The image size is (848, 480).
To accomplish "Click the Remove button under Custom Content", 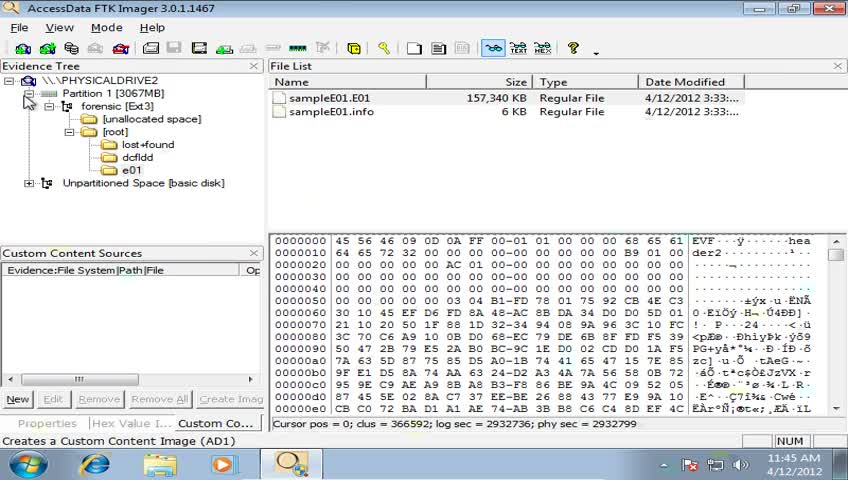I will point(99,399).
